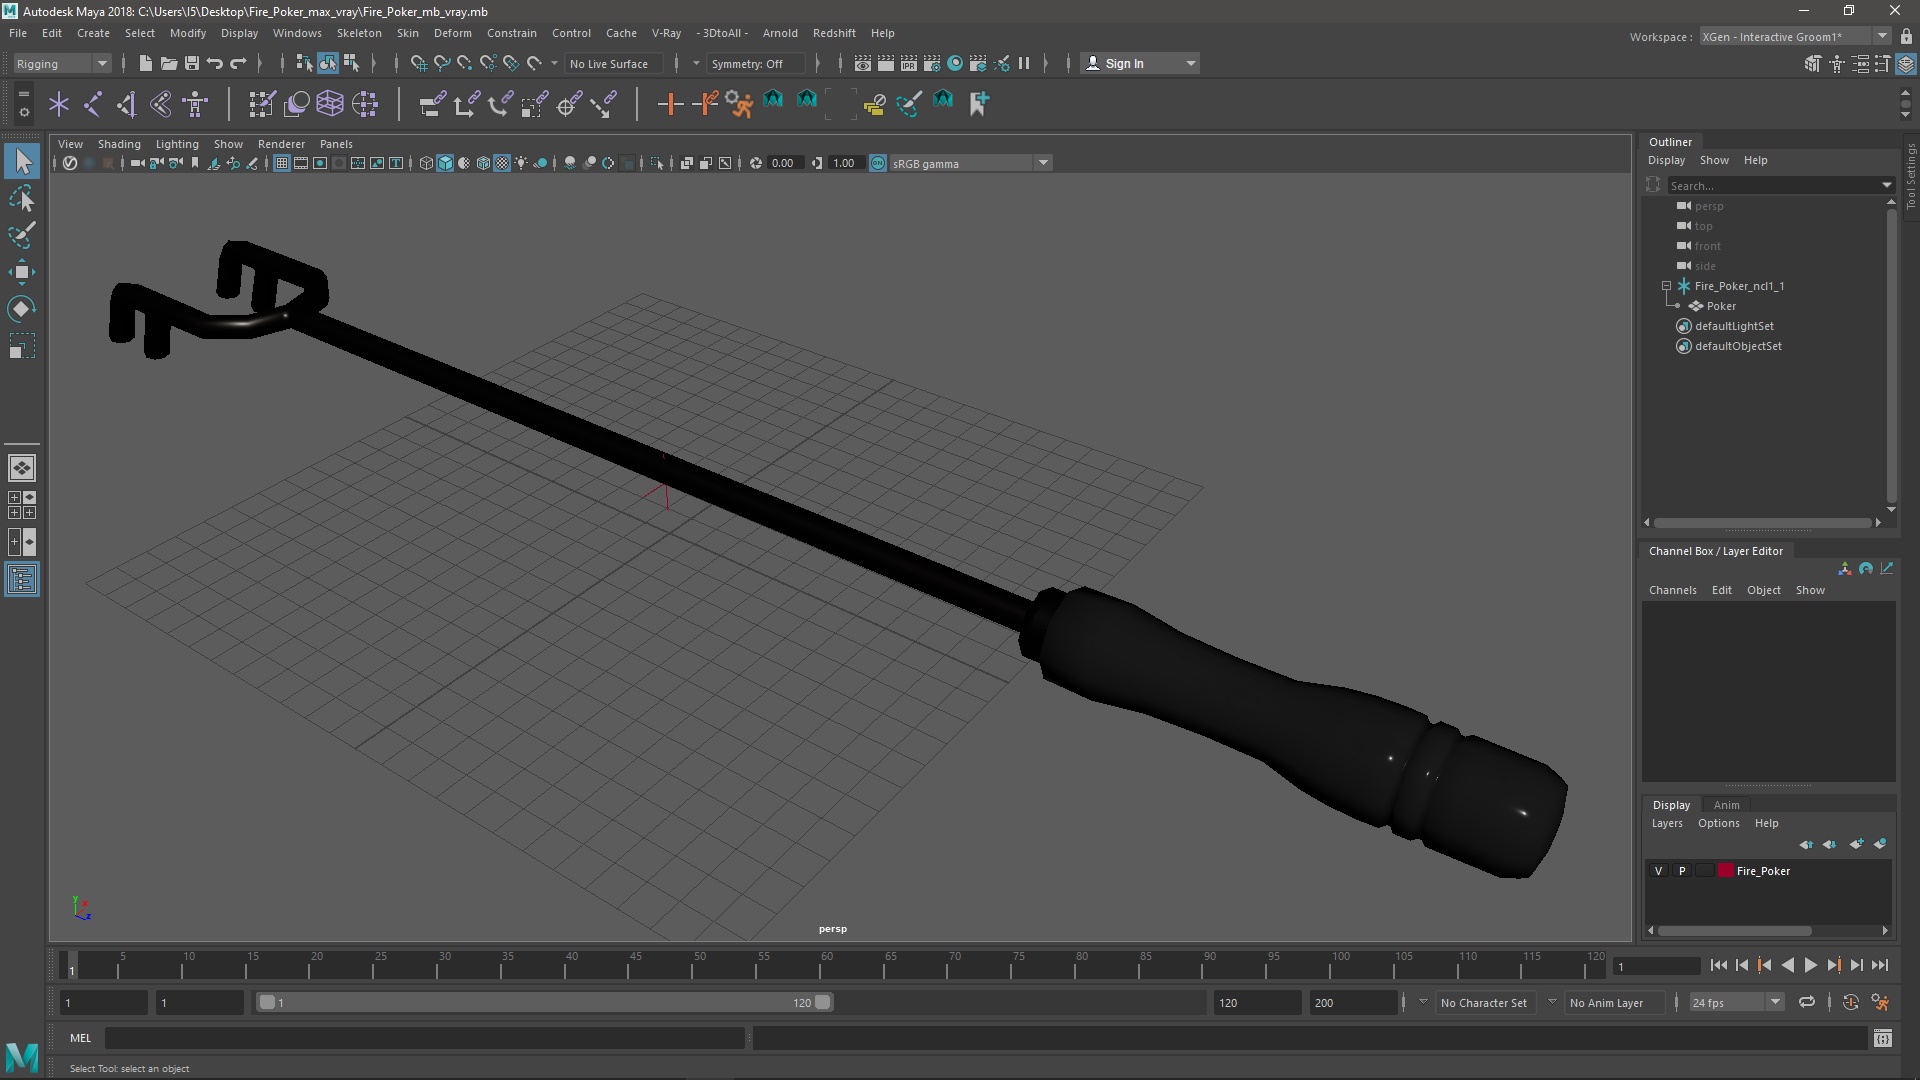Click the playback range slider bar
Viewport: 1920px width, 1080px height.
pos(545,1002)
